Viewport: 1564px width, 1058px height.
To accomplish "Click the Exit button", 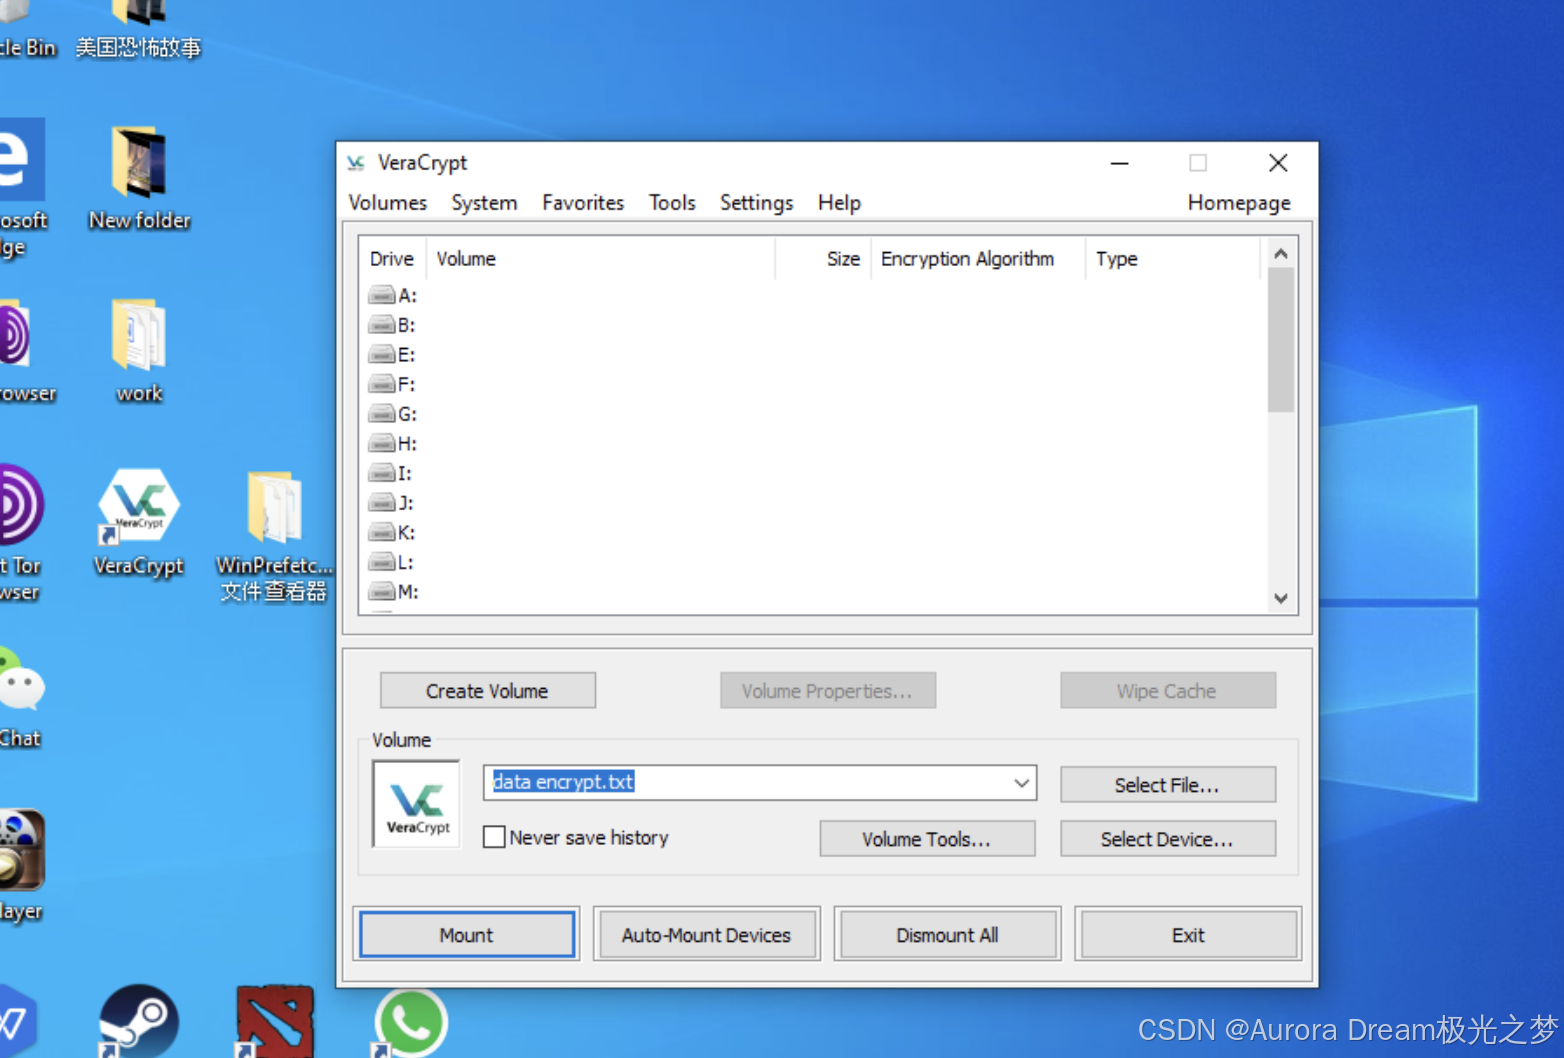I will coord(1188,935).
